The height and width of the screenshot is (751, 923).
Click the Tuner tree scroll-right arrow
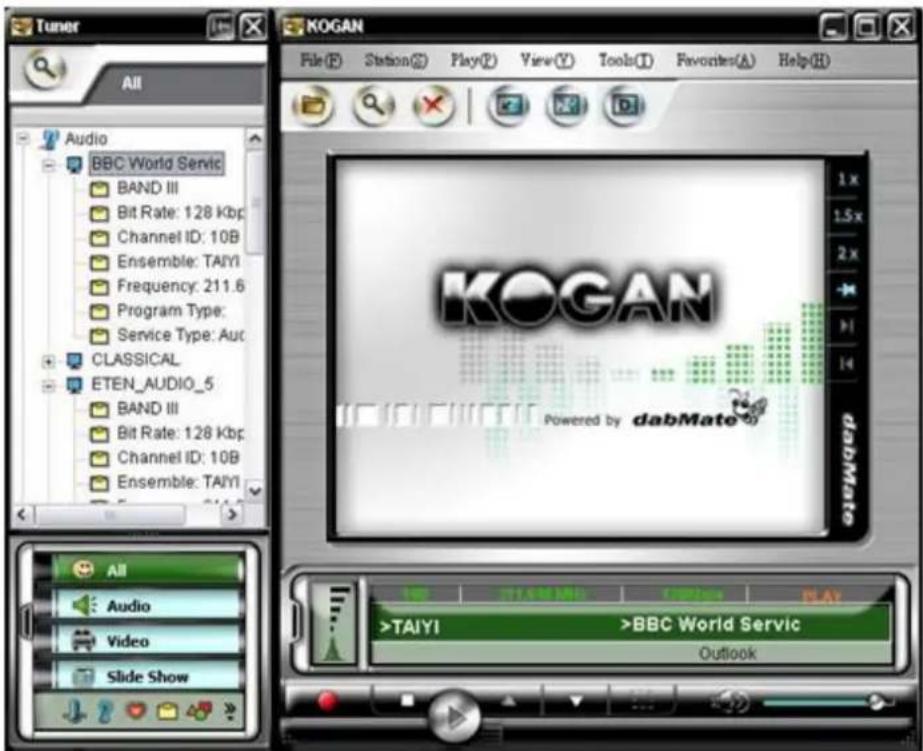point(232,514)
